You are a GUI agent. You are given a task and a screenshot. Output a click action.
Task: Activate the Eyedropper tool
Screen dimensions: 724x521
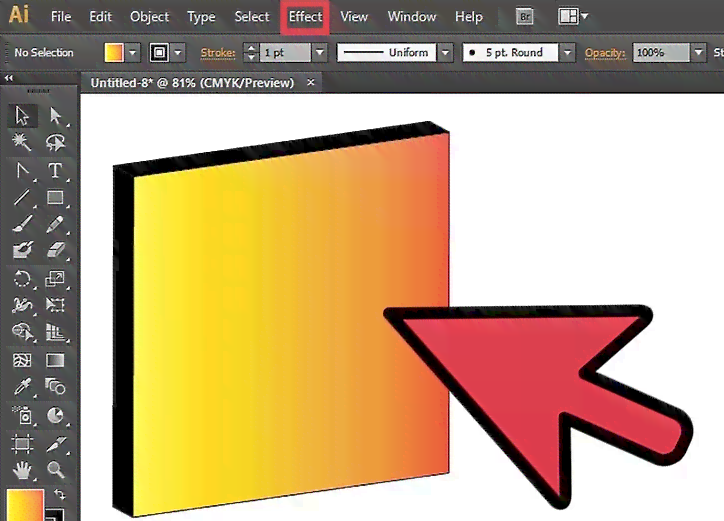click(x=22, y=387)
